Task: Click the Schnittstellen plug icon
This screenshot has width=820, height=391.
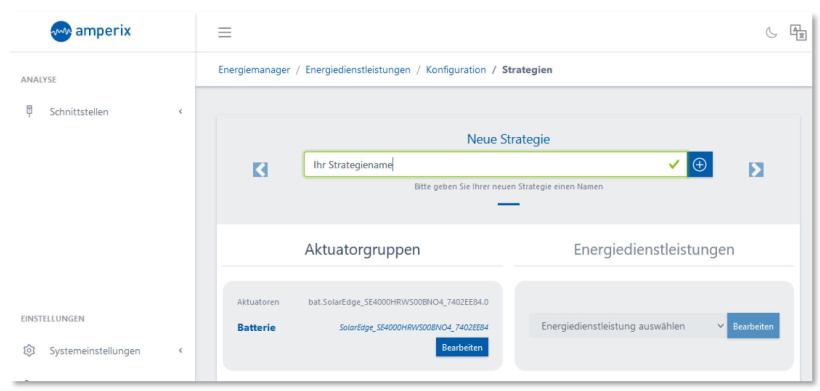Action: 29,111
